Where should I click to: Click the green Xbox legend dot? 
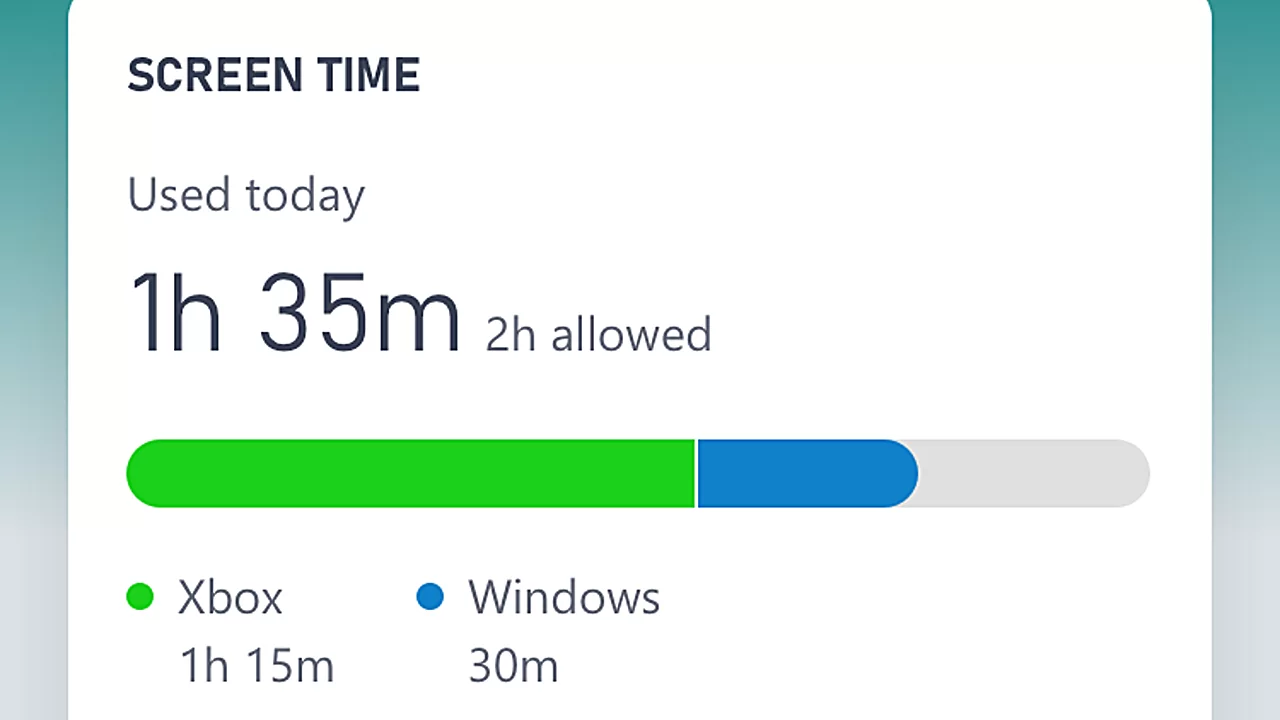coord(140,598)
